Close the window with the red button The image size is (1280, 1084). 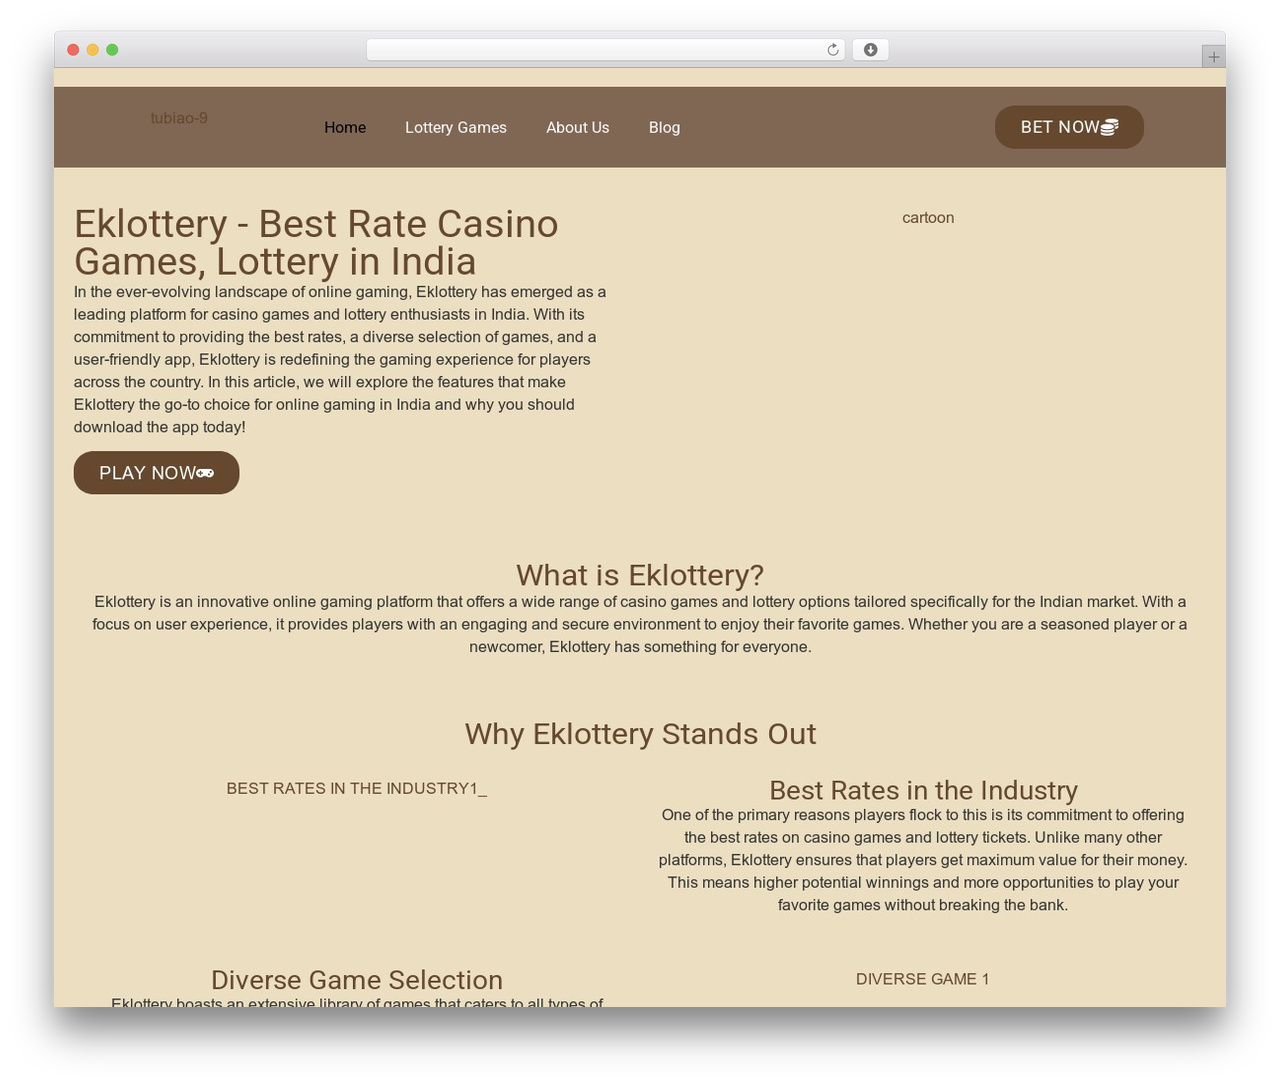(x=73, y=50)
